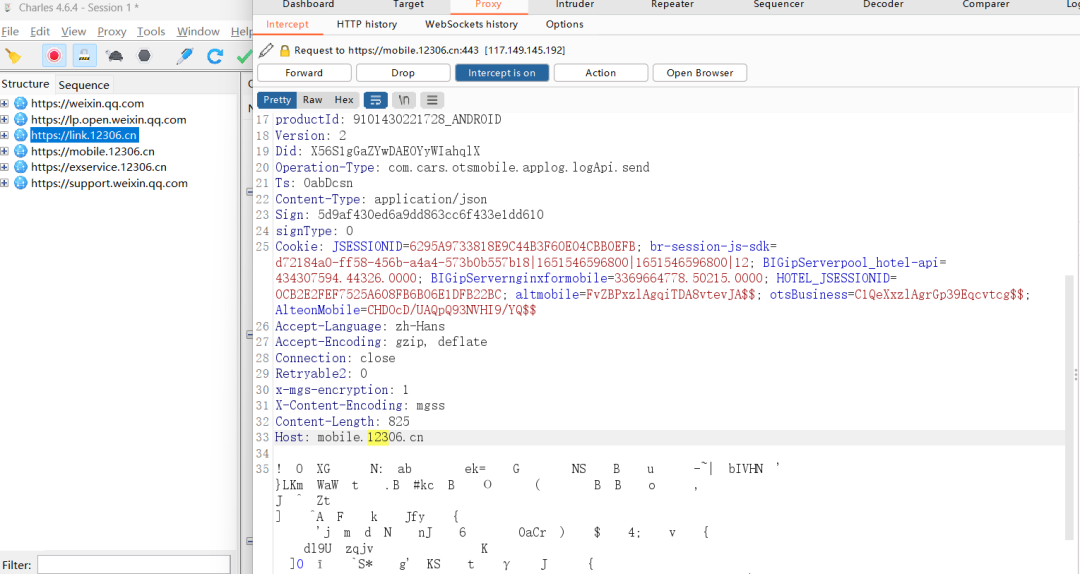
Task: Toggle the hexagon Breakpoints icon
Action: point(144,56)
